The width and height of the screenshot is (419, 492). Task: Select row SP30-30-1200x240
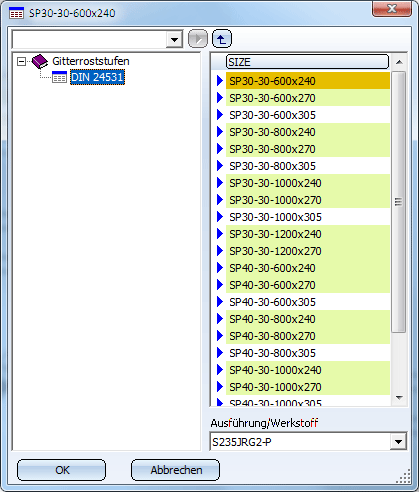point(308,234)
